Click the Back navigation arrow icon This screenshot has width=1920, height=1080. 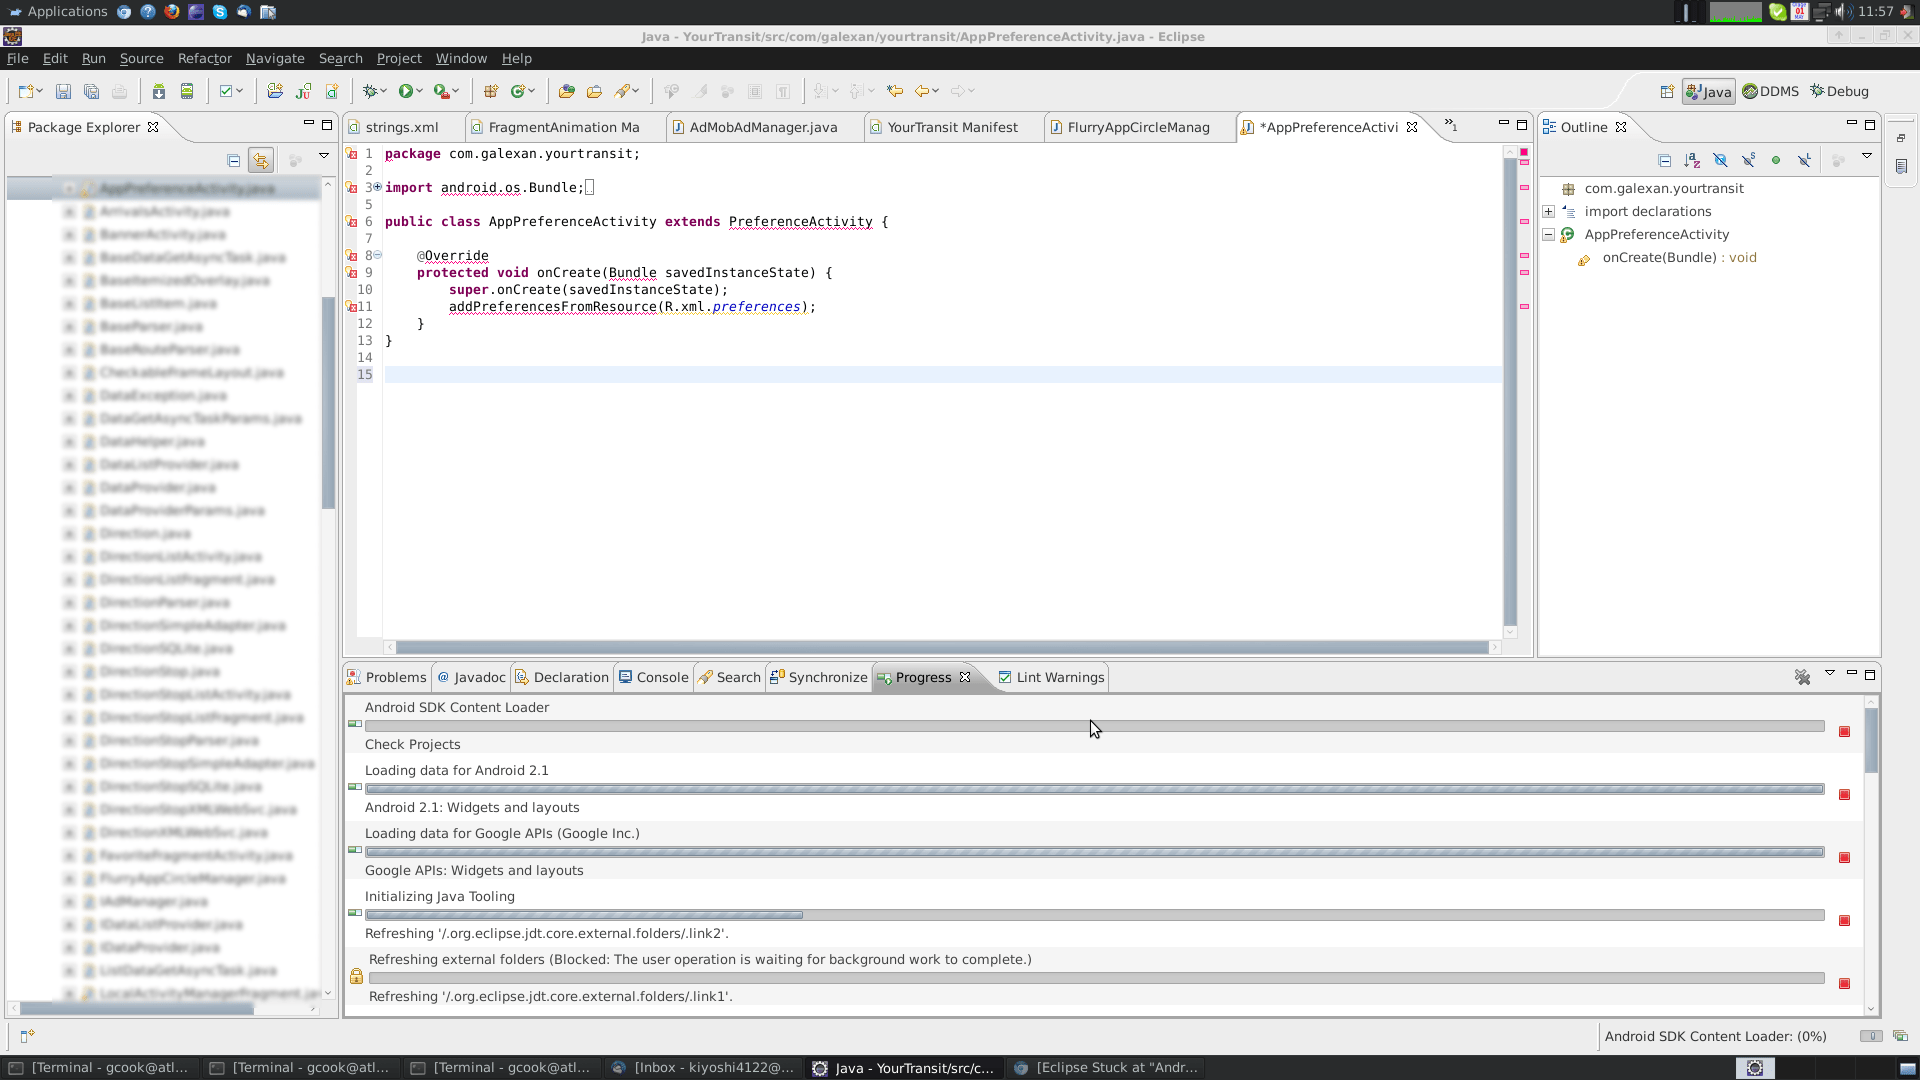(x=922, y=92)
